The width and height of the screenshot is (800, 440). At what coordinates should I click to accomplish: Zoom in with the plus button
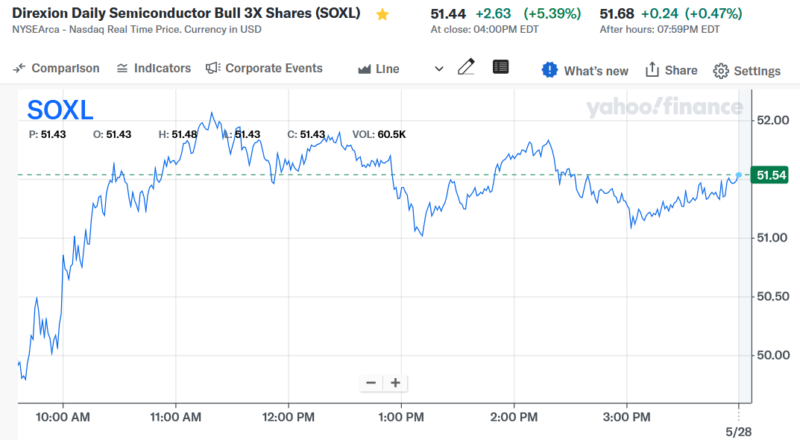(396, 382)
